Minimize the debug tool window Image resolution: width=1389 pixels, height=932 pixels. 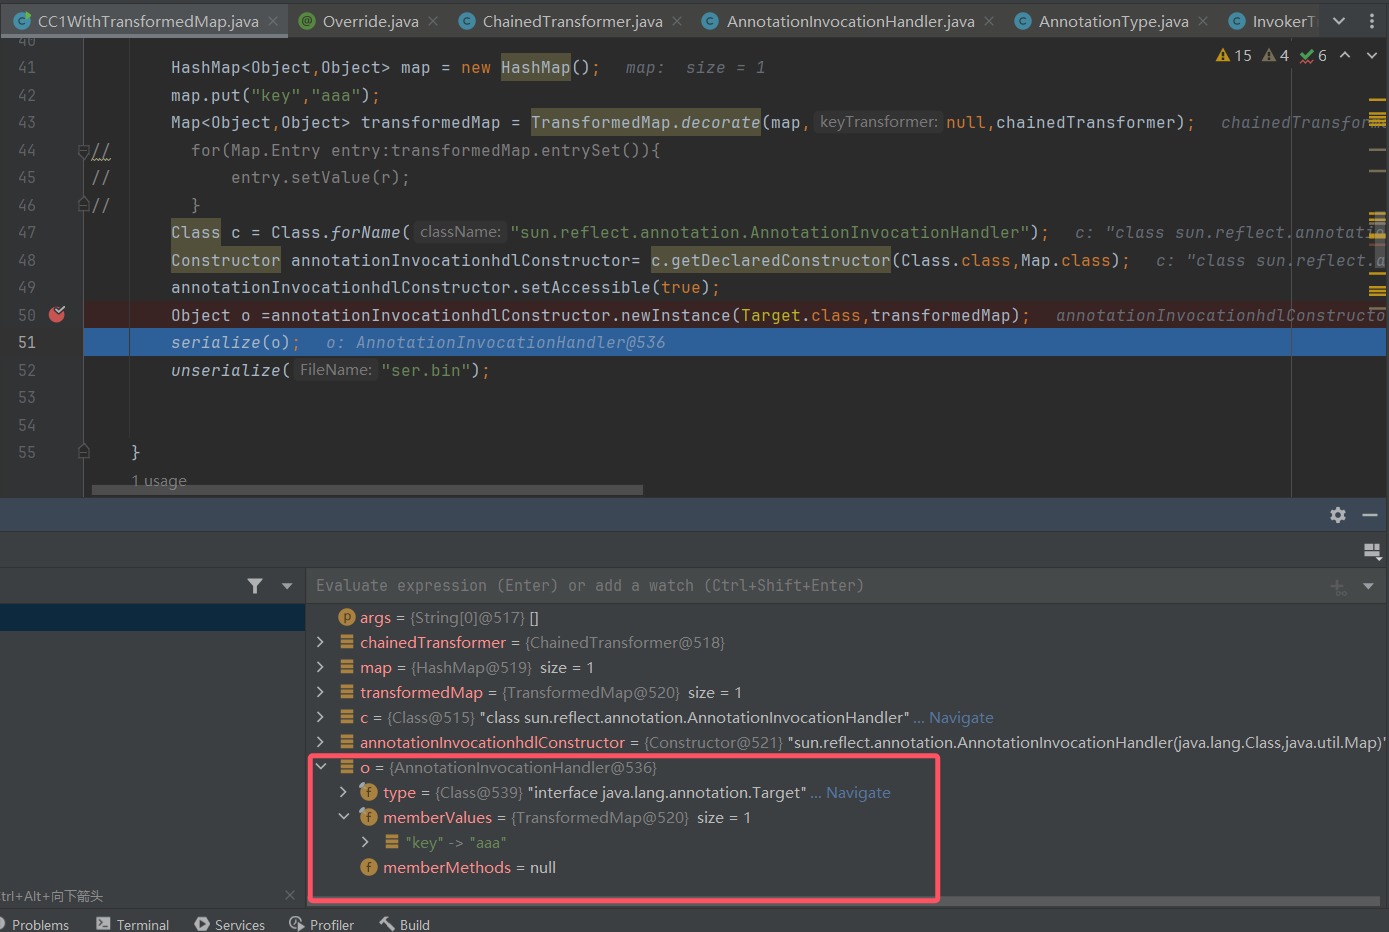[x=1370, y=514]
